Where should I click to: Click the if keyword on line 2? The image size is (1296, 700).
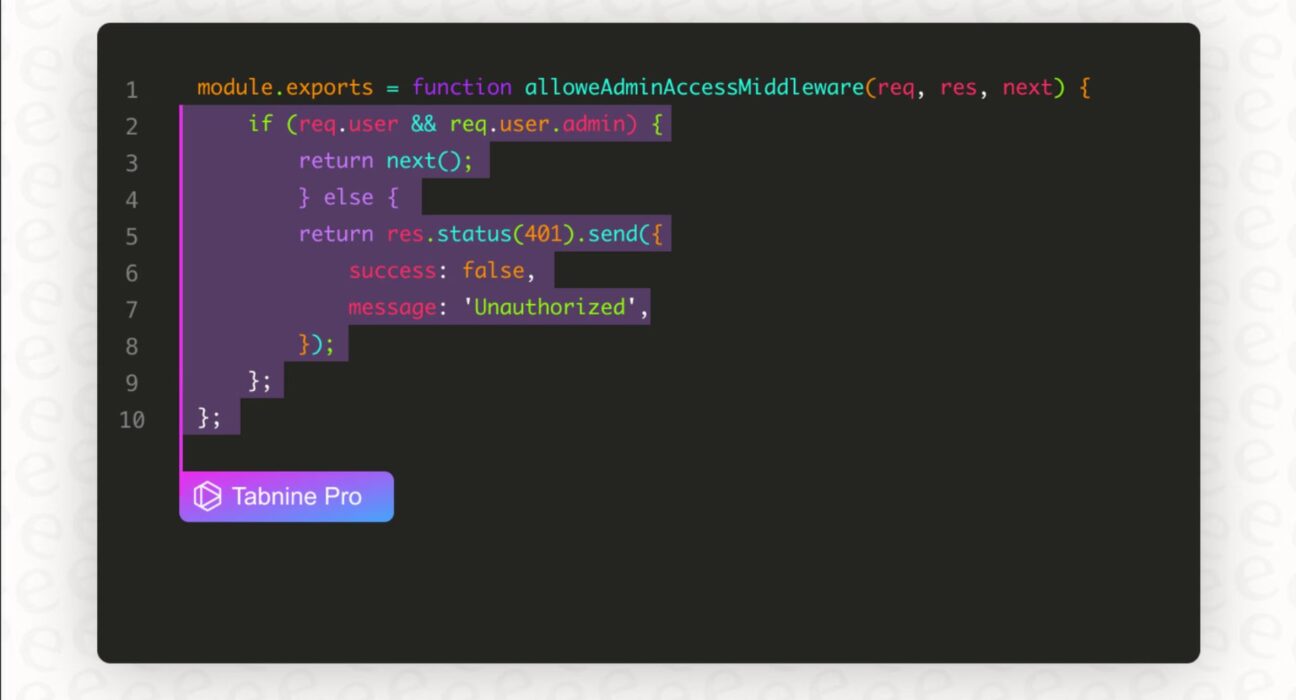260,125
